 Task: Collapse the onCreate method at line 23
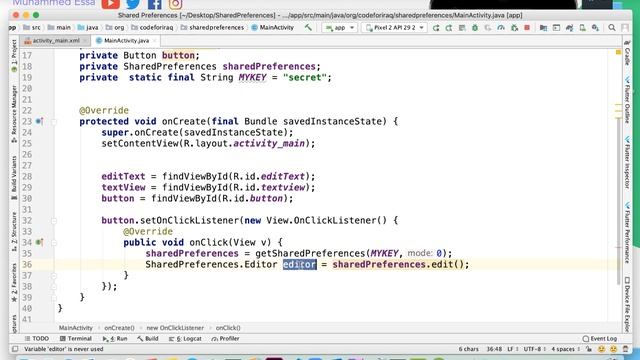[x=54, y=121]
